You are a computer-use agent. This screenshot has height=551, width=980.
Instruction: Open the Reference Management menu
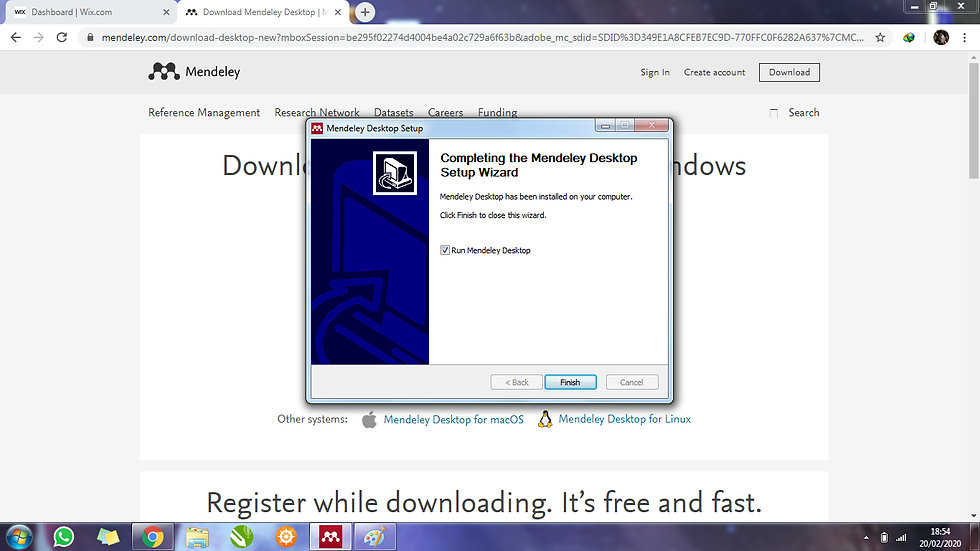click(204, 112)
